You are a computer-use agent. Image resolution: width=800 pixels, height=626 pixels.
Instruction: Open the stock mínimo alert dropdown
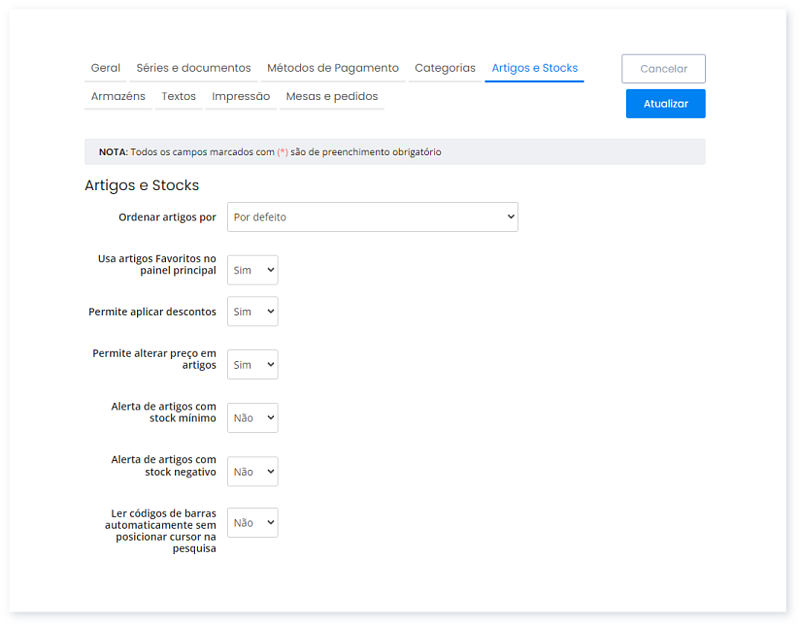253,418
